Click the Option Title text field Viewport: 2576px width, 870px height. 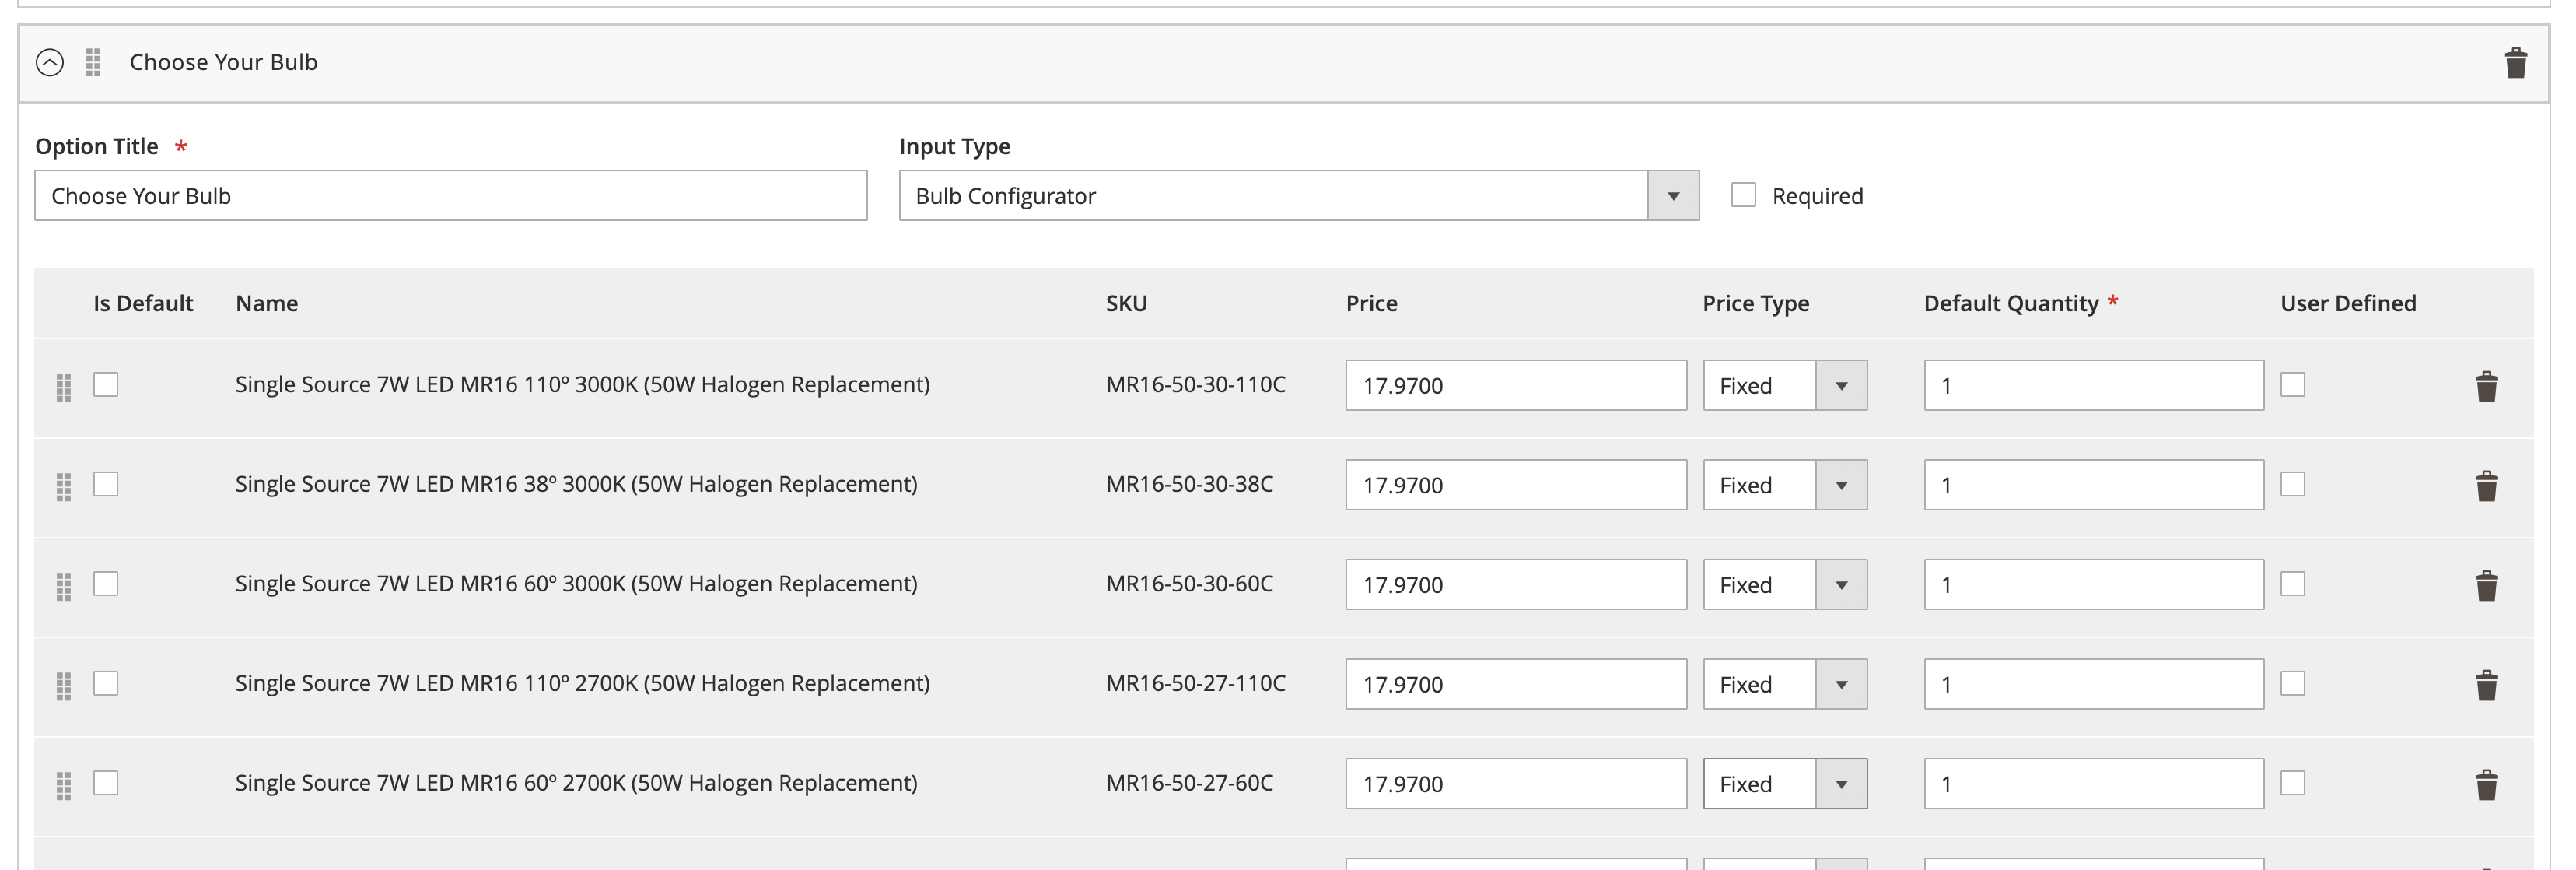click(450, 196)
